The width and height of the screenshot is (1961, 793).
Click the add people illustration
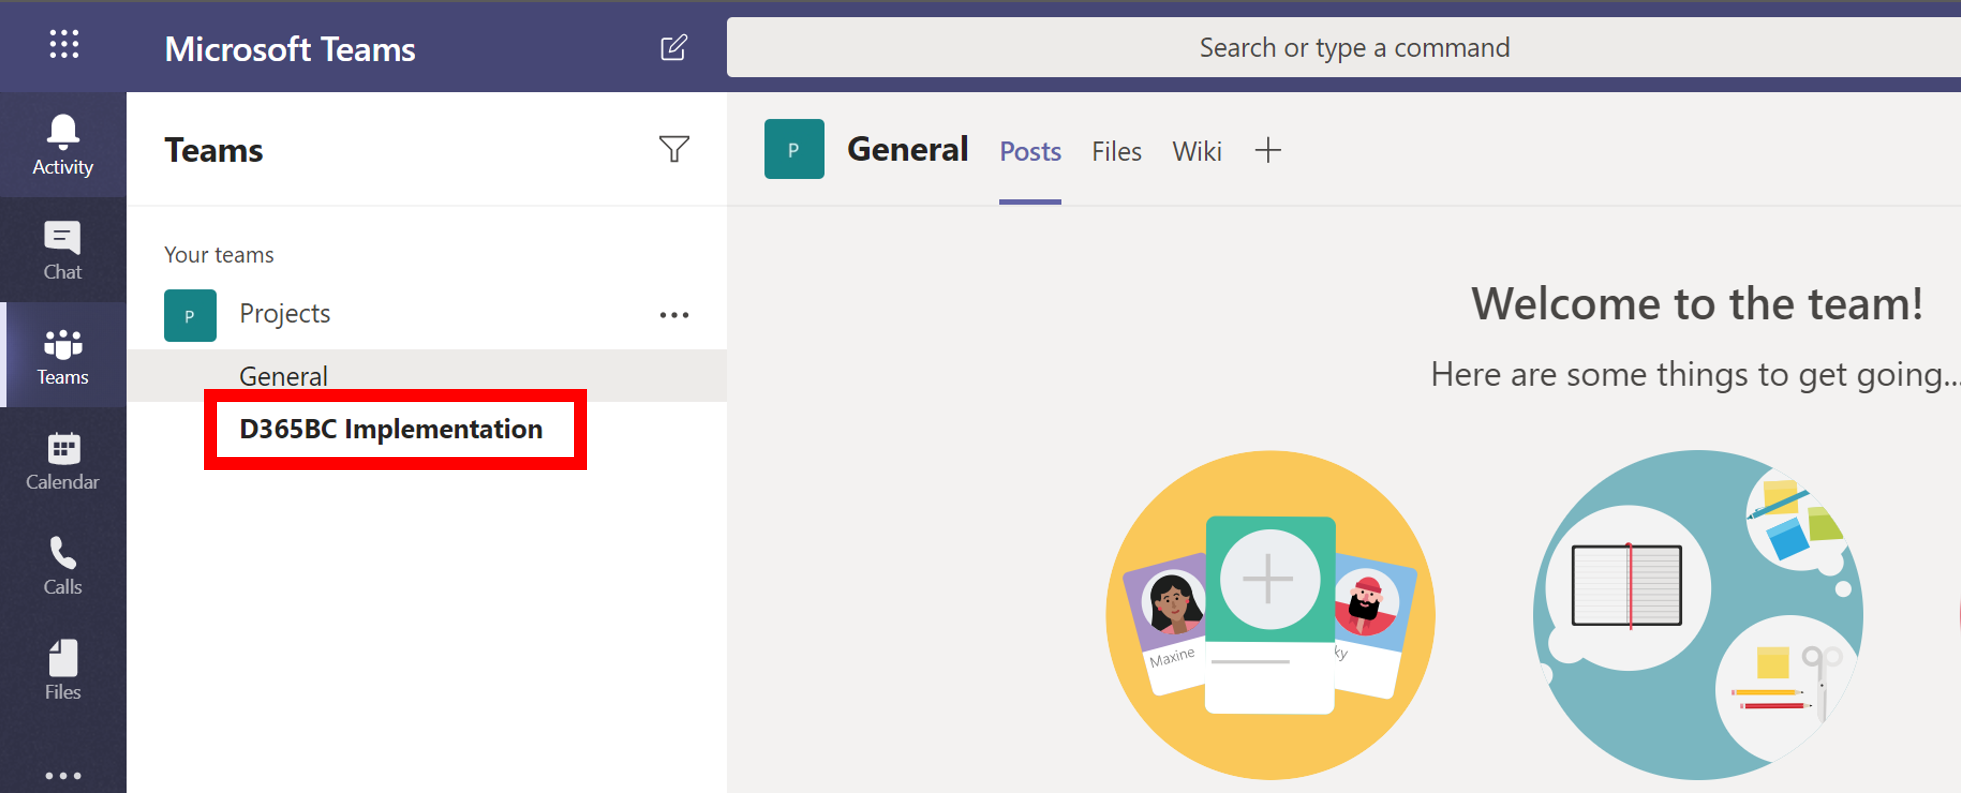[x=1270, y=615]
